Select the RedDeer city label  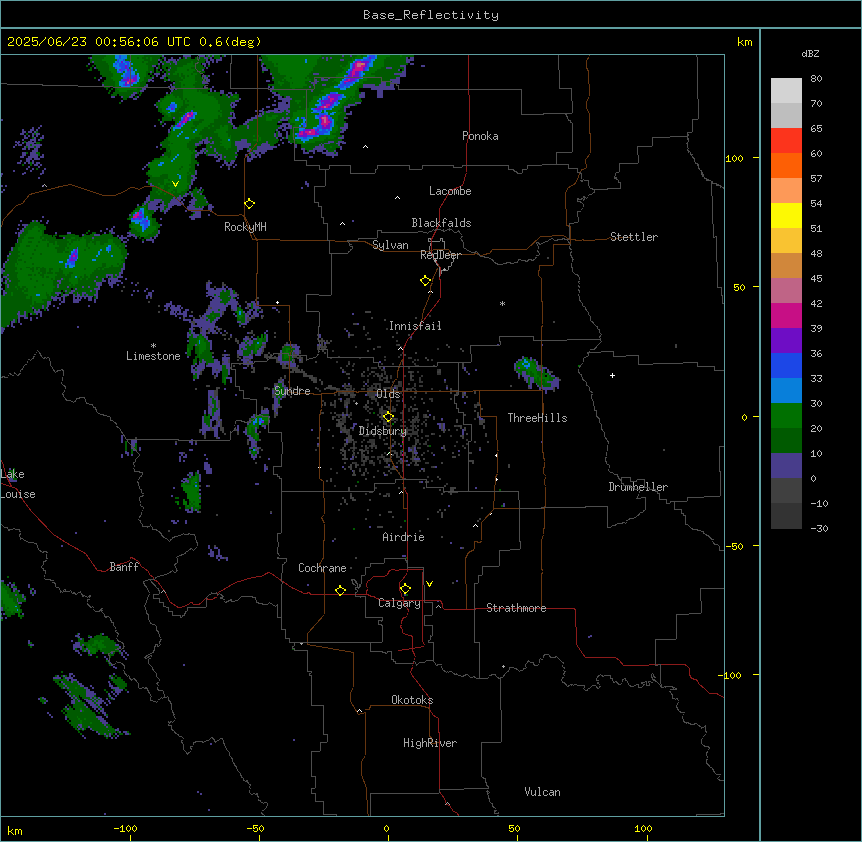[x=440, y=255]
